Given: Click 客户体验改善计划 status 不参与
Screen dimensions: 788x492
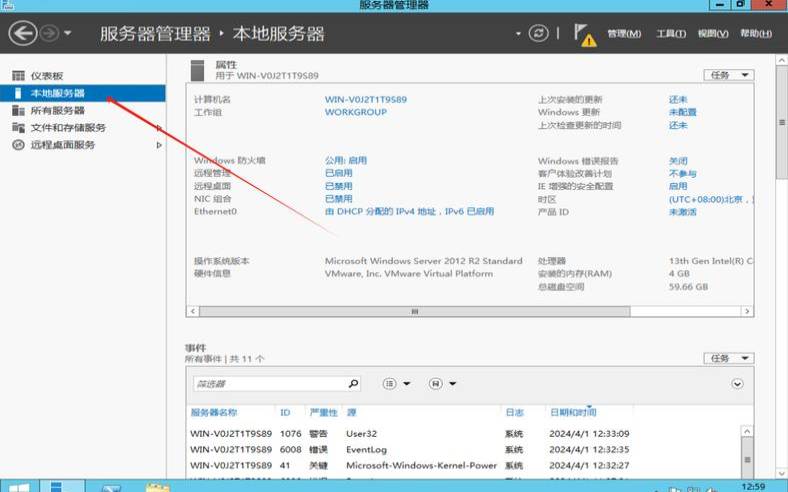Looking at the screenshot, I should click(682, 173).
